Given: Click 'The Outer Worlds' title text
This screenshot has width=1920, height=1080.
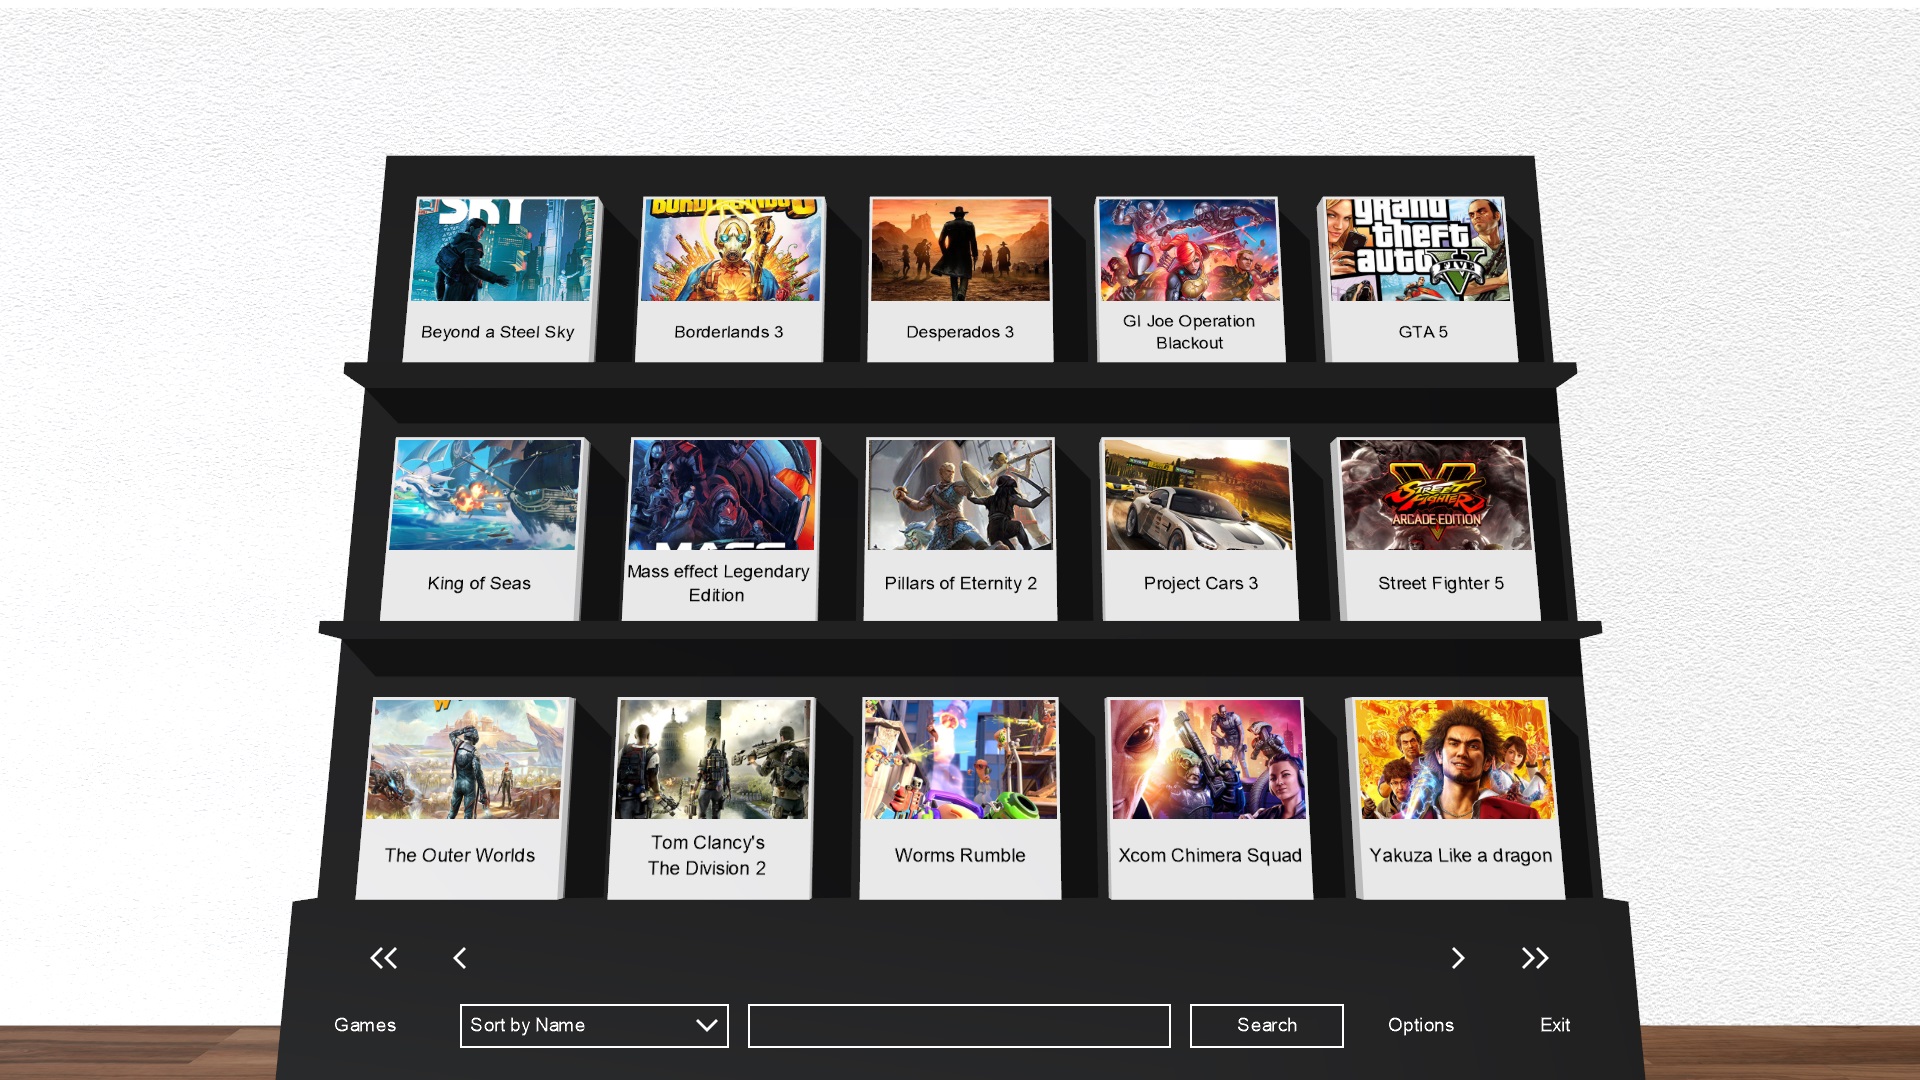Looking at the screenshot, I should [x=460, y=856].
